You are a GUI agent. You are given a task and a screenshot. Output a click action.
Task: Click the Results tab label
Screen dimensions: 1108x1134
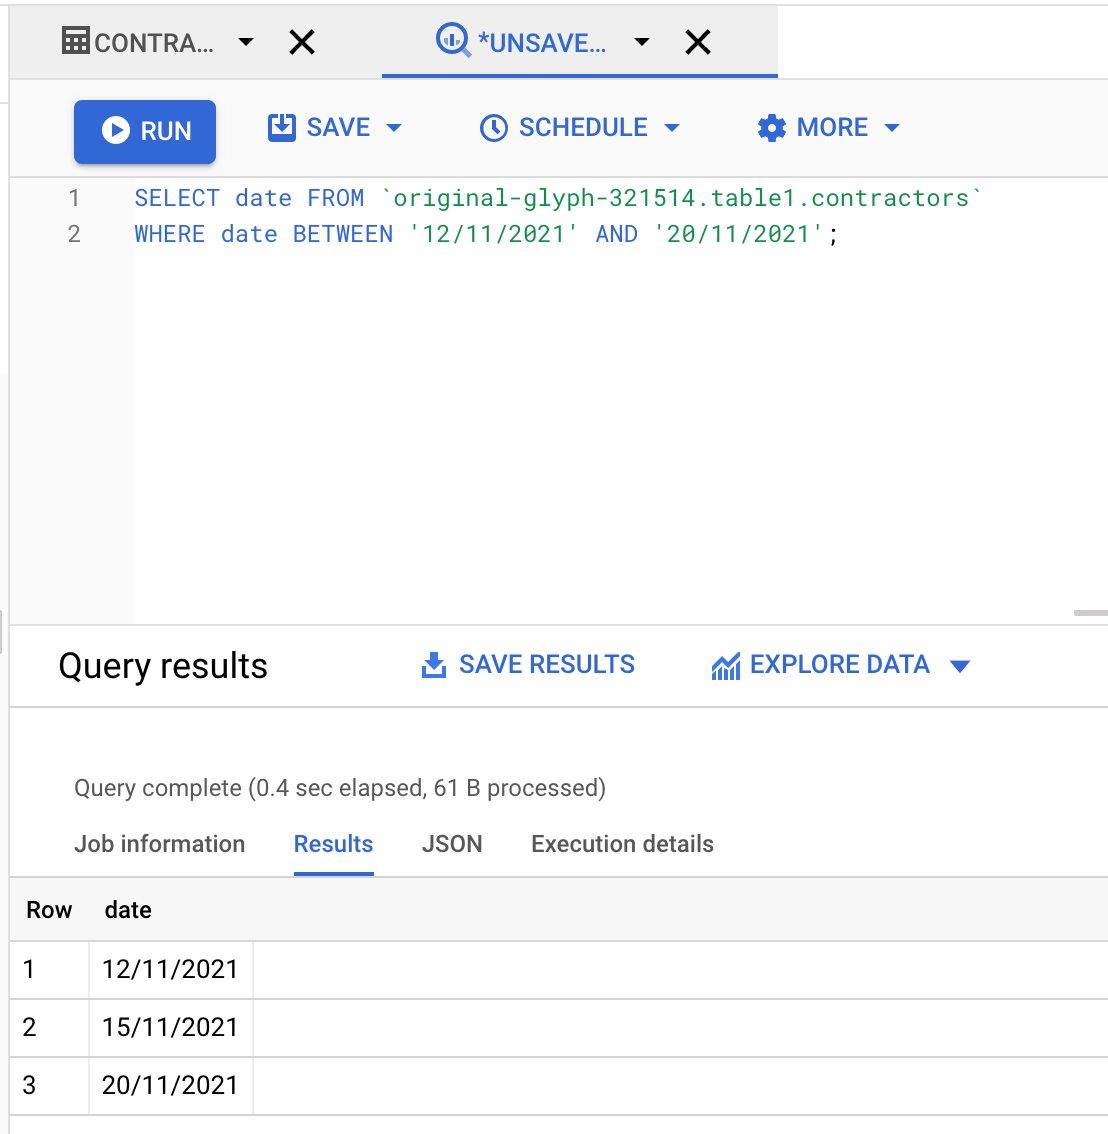tap(333, 844)
